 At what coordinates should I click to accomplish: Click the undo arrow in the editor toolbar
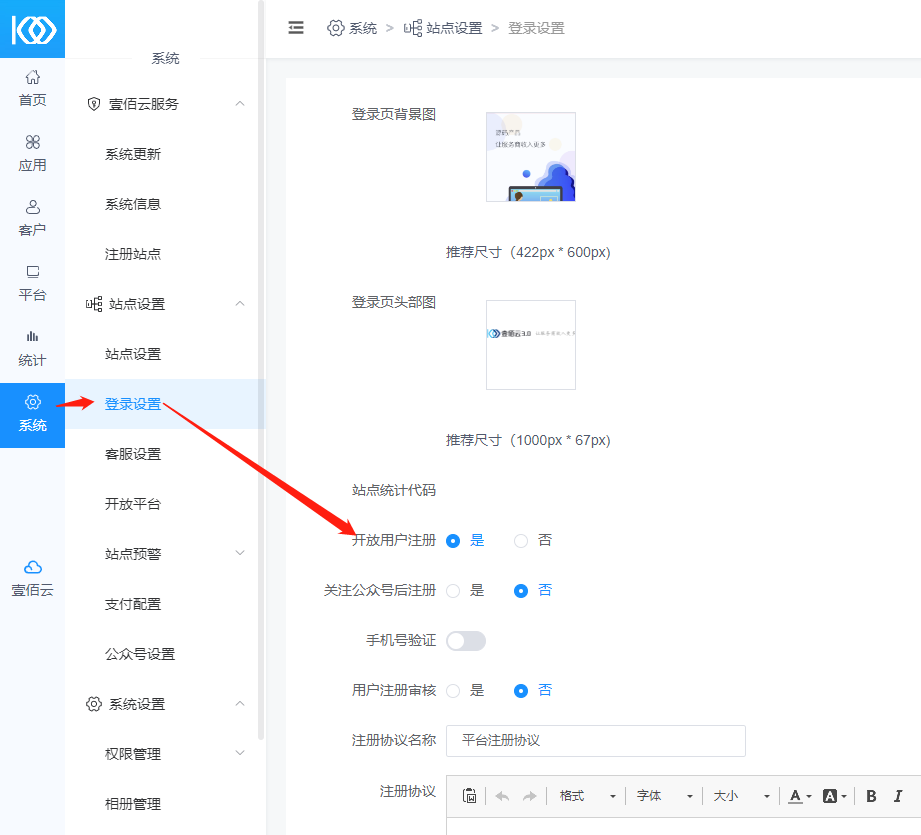pos(502,796)
